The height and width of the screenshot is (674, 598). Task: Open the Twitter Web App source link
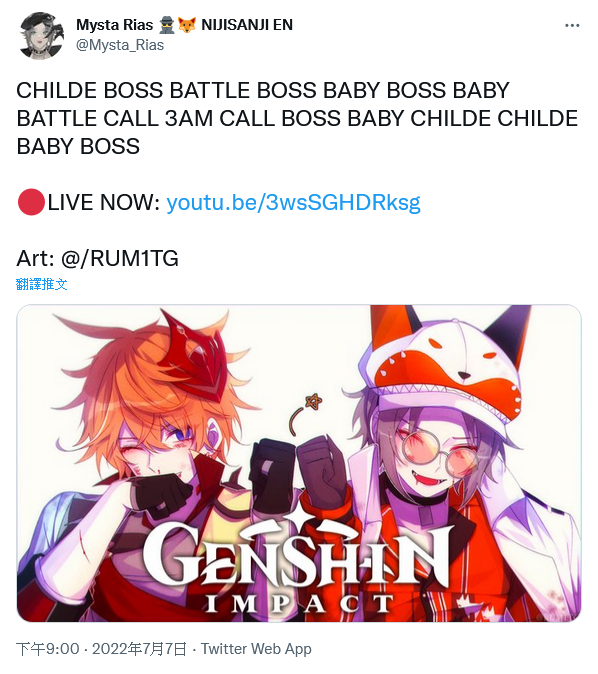point(256,649)
